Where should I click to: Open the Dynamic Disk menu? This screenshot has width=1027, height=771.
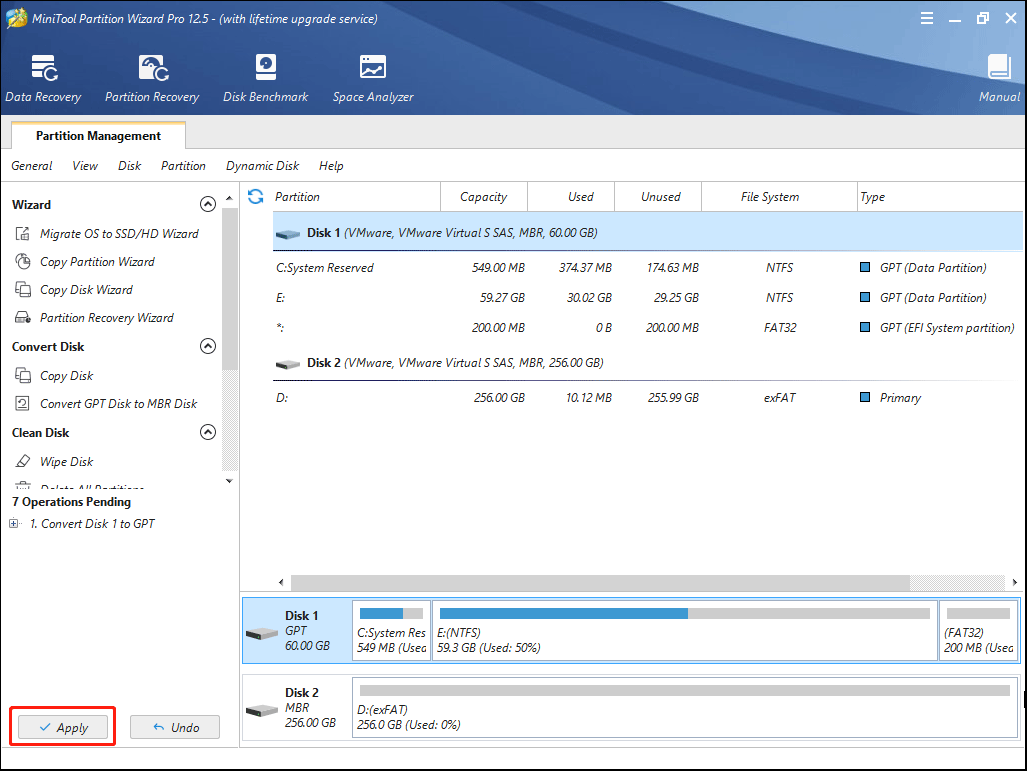[262, 166]
